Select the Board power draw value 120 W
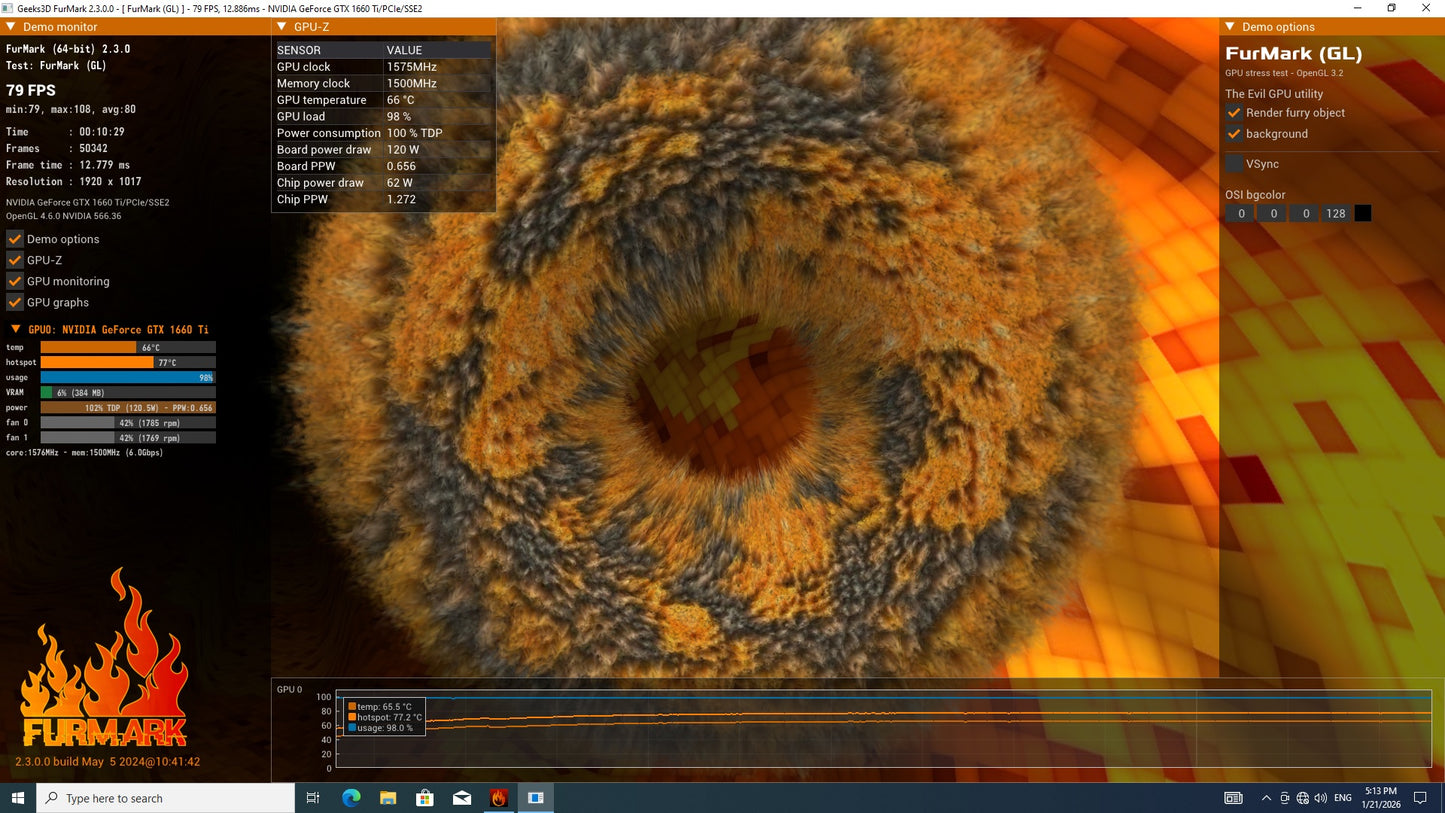This screenshot has height=813, width=1445. (402, 150)
